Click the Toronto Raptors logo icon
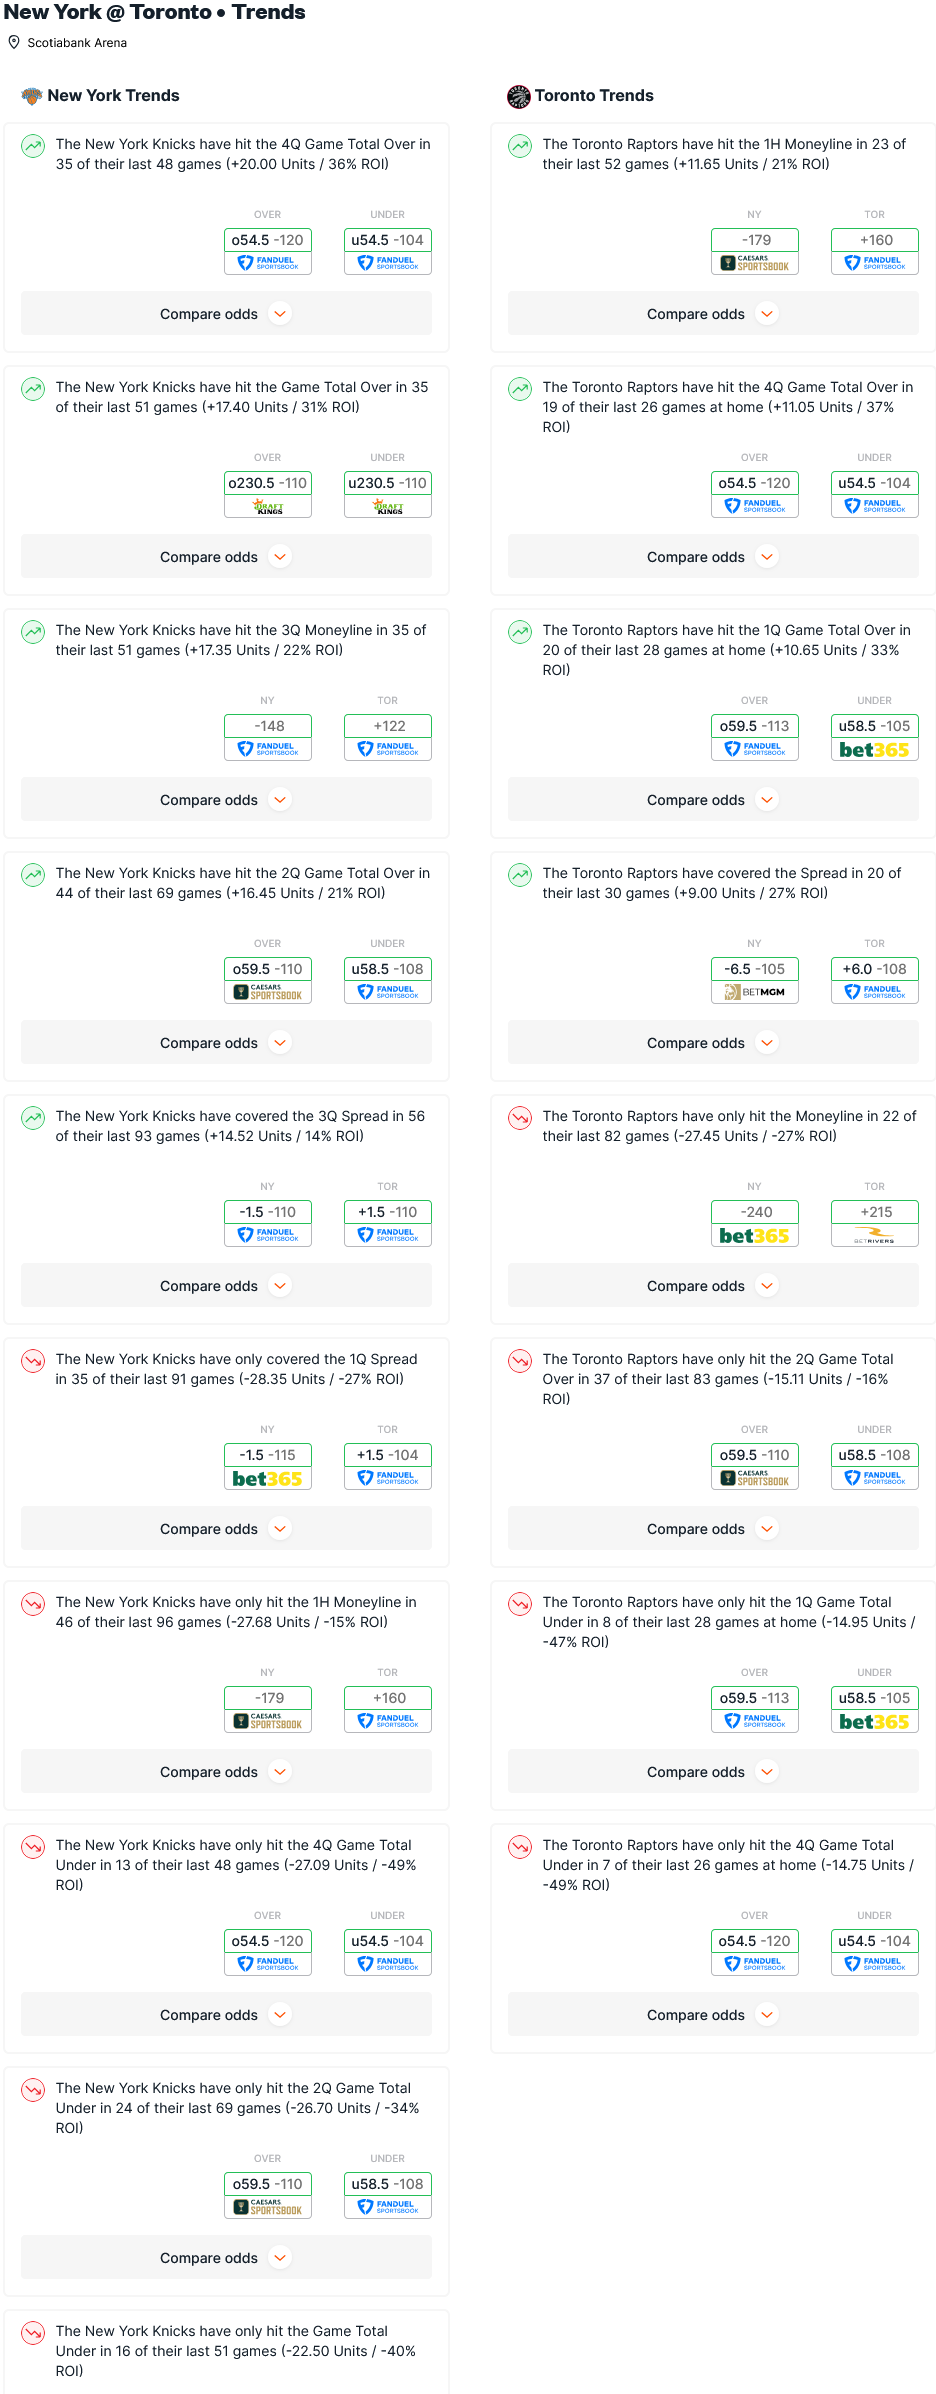Image resolution: width=936 pixels, height=2394 pixels. [x=519, y=96]
